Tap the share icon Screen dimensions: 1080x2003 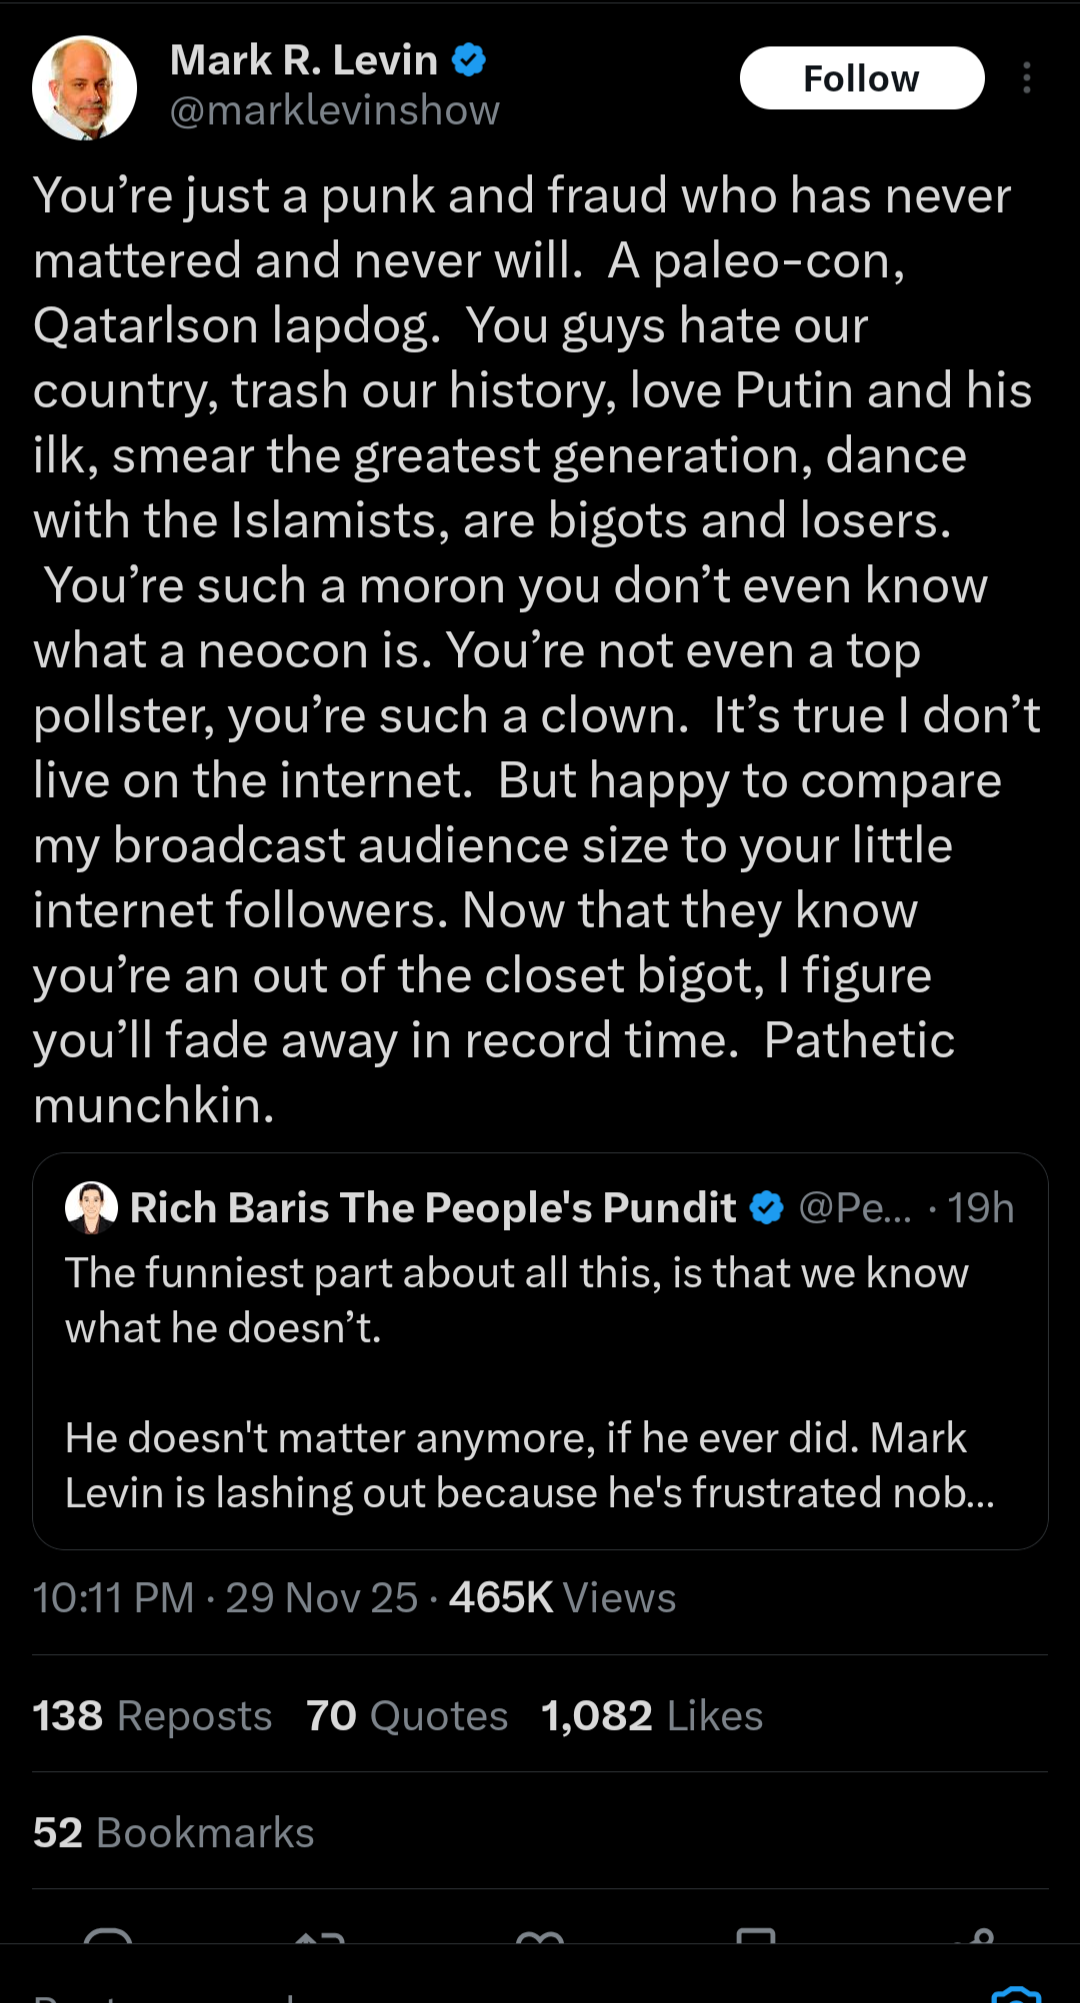click(974, 1938)
